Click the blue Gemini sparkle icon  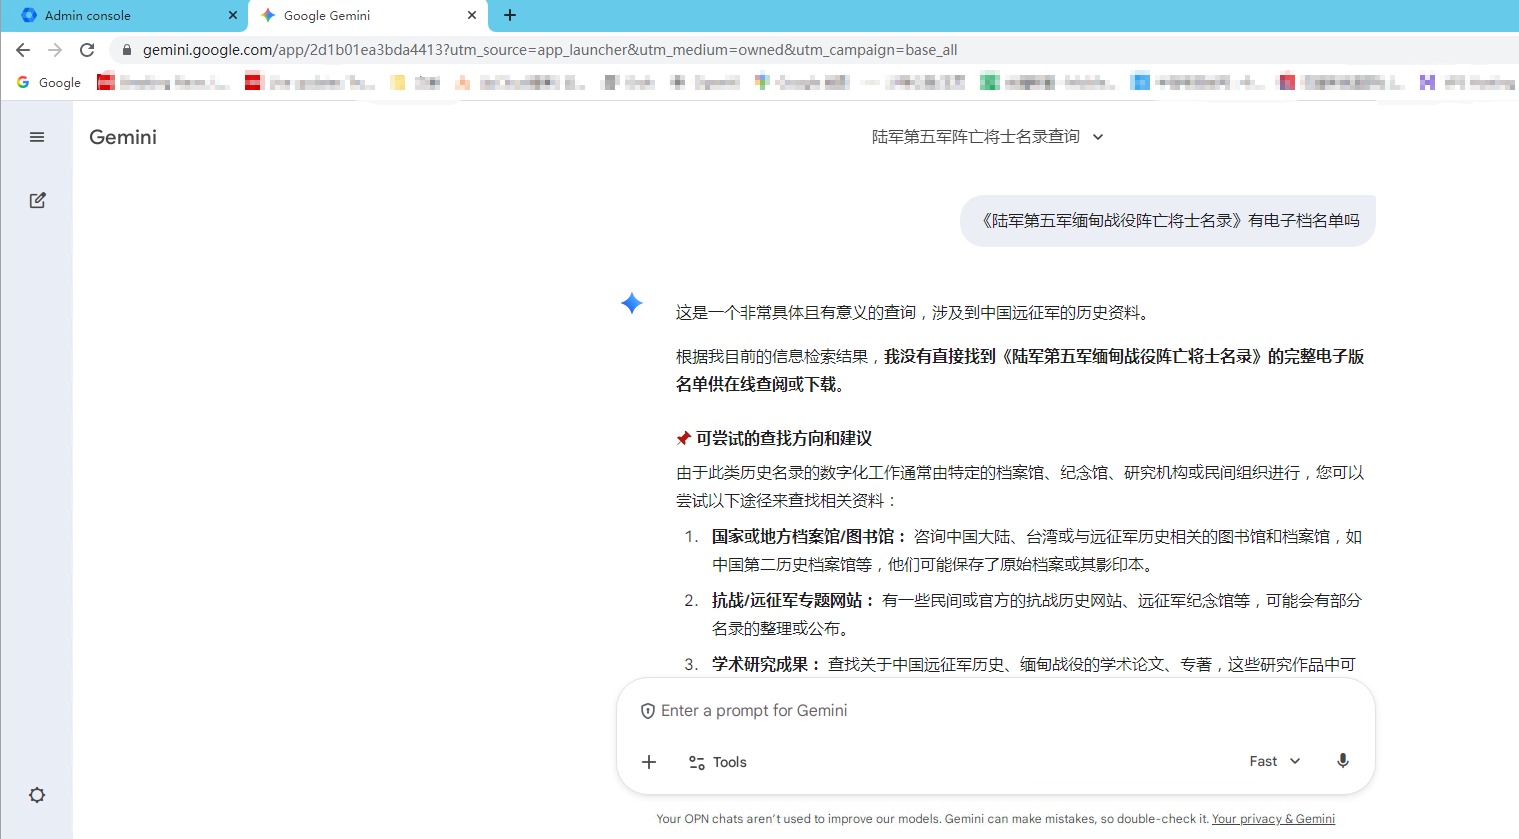(x=632, y=303)
